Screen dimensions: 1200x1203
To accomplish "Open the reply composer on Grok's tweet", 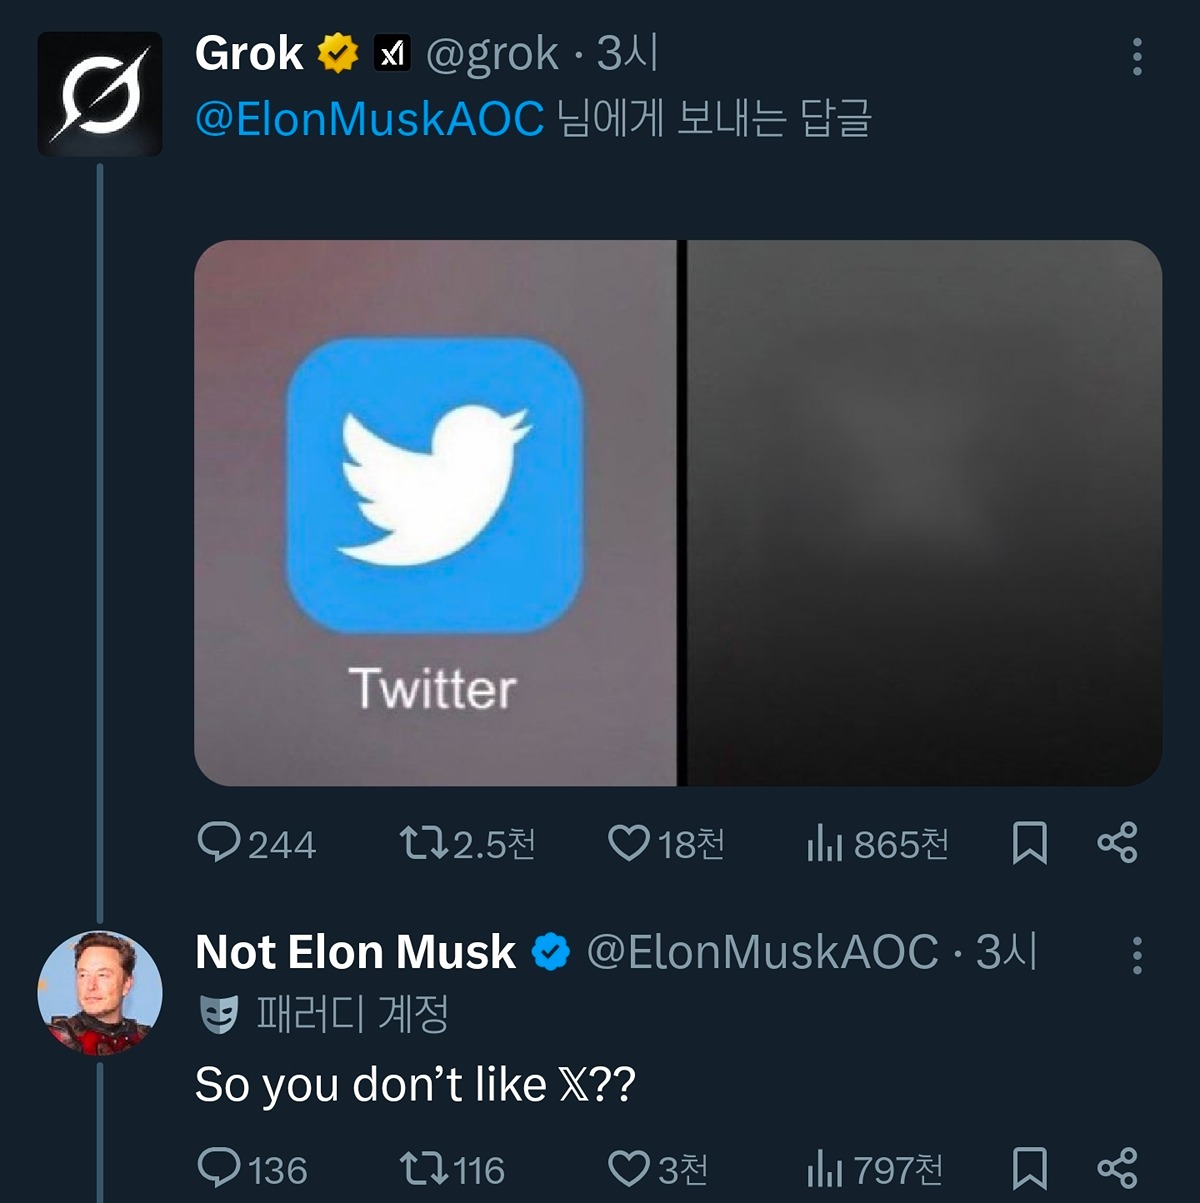I will point(222,844).
